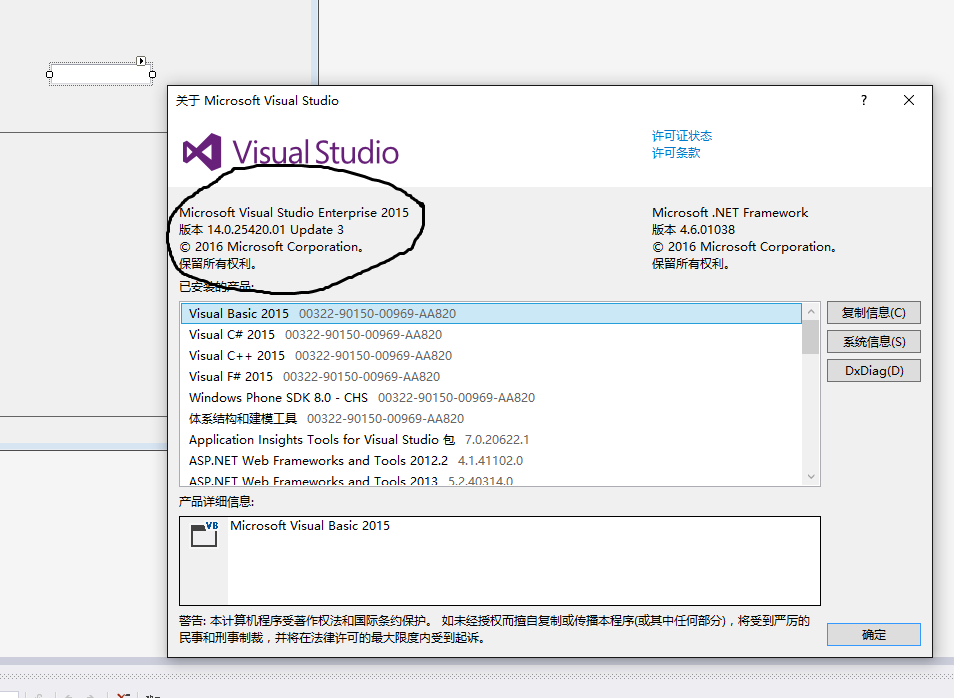Select Visual C# 2015 row

491,335
